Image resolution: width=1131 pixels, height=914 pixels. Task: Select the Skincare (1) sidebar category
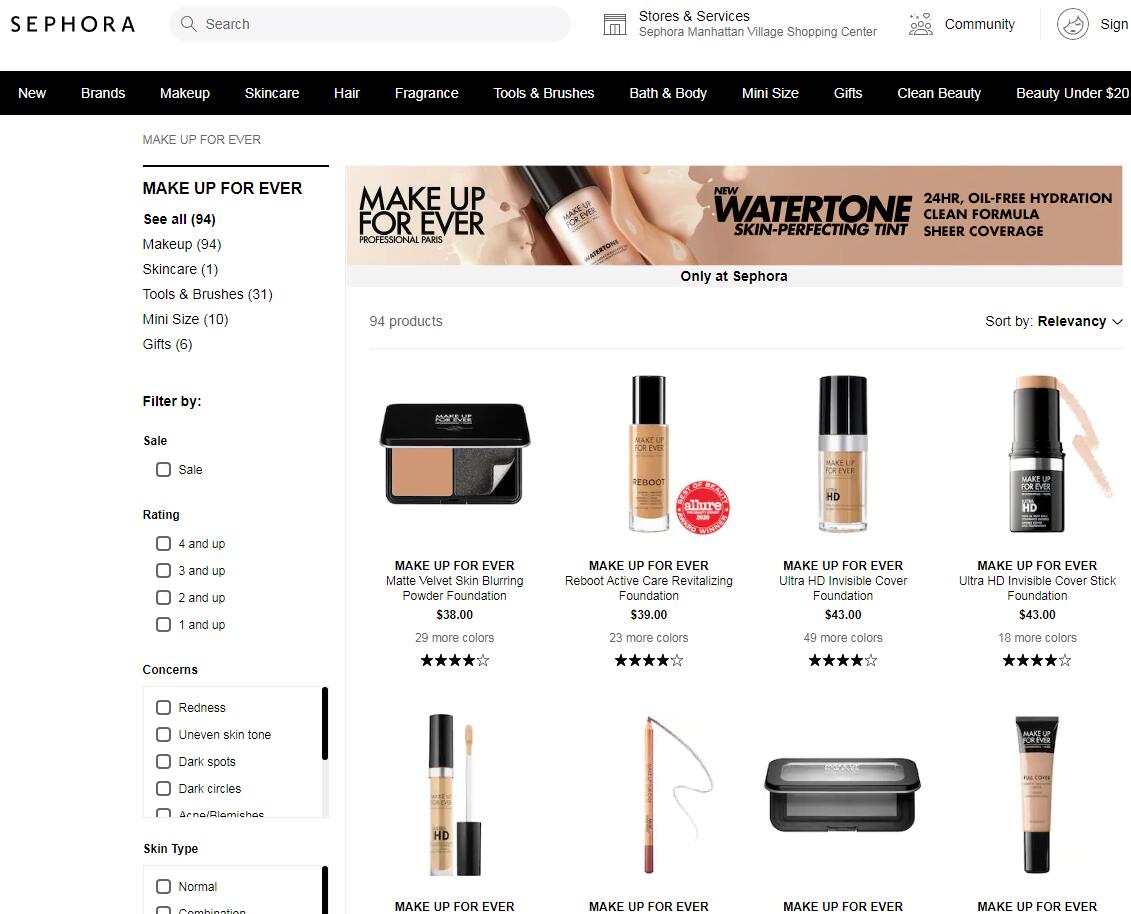click(180, 269)
